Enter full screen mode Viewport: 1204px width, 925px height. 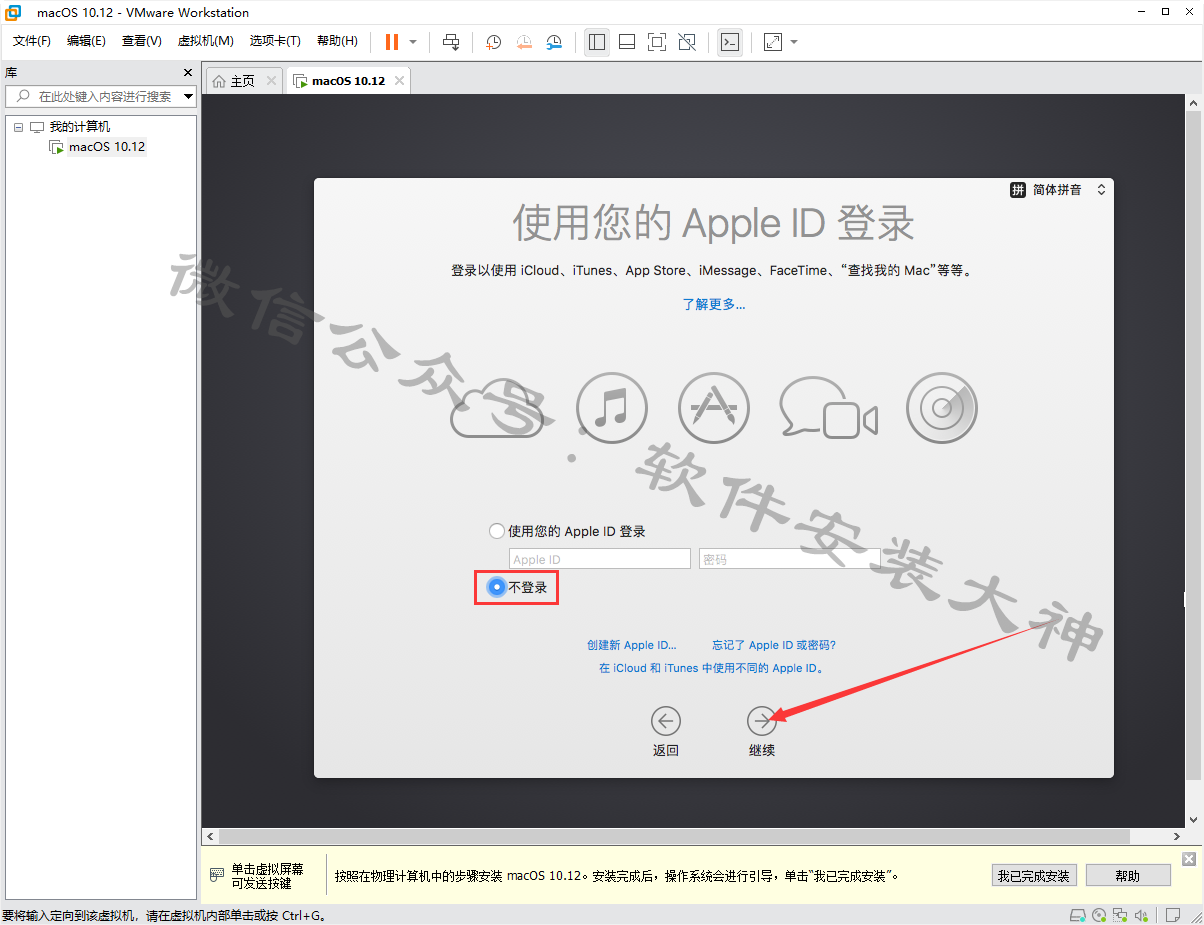(x=657, y=42)
